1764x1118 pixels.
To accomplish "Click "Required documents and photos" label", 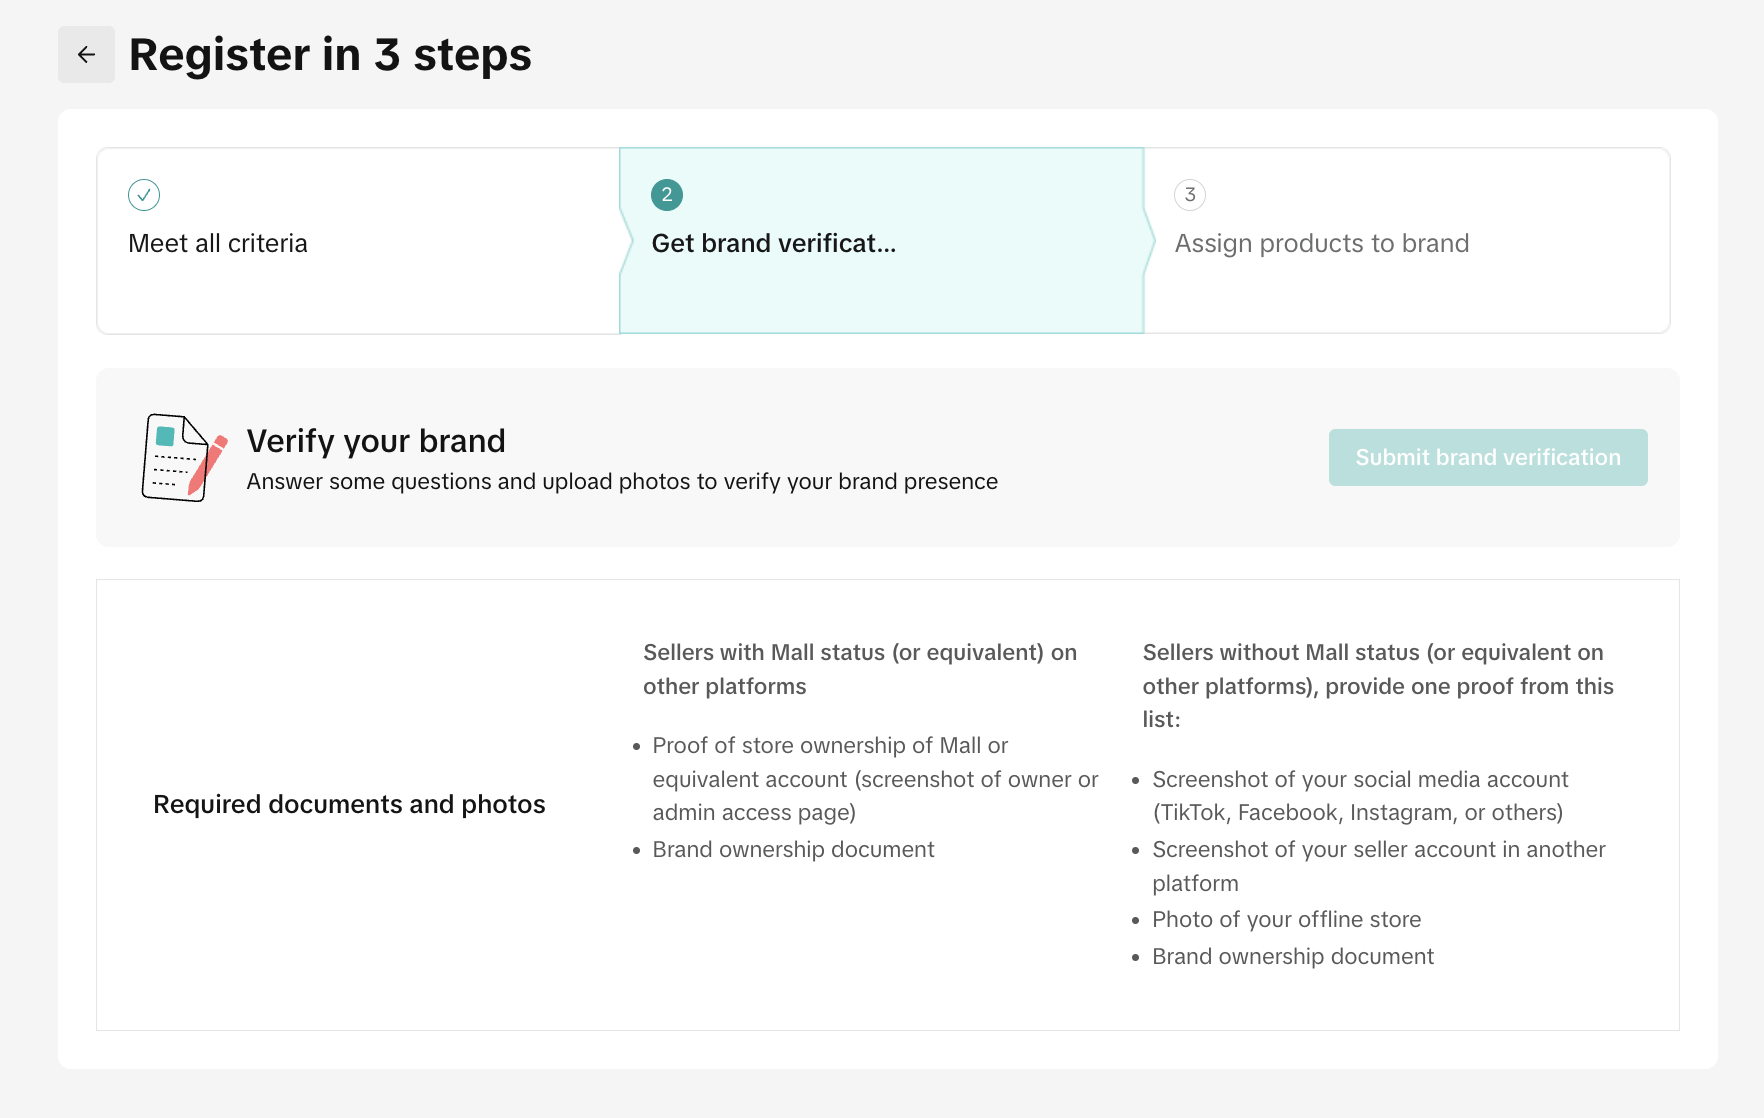I will pyautogui.click(x=349, y=805).
